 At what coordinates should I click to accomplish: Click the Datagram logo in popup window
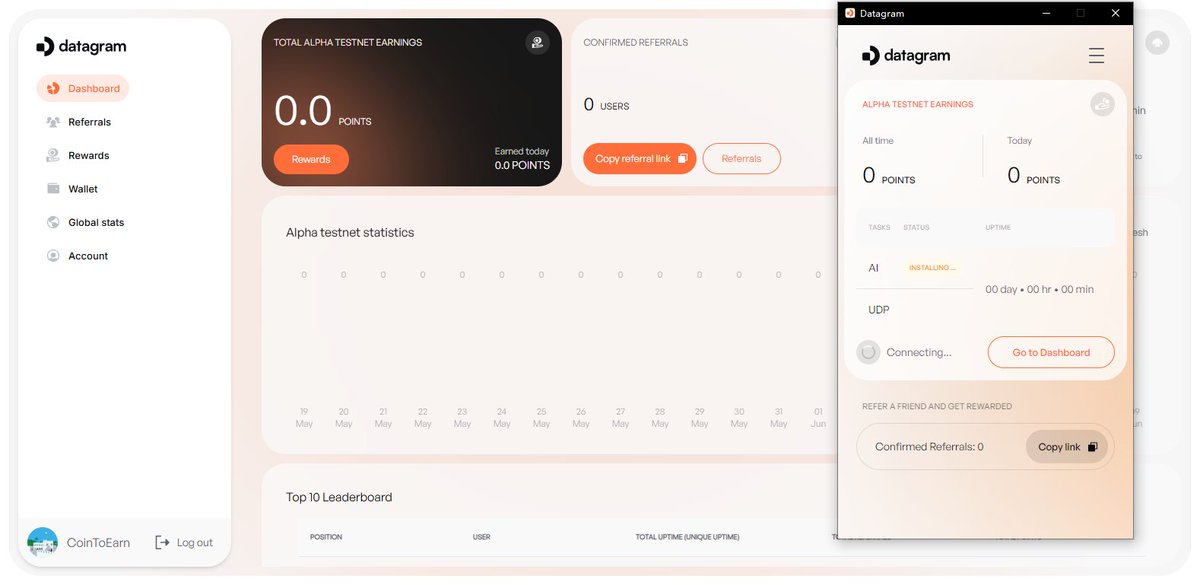905,55
